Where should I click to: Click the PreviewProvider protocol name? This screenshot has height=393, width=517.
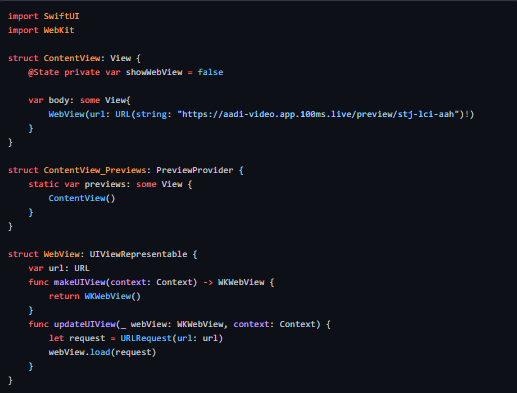coord(195,170)
